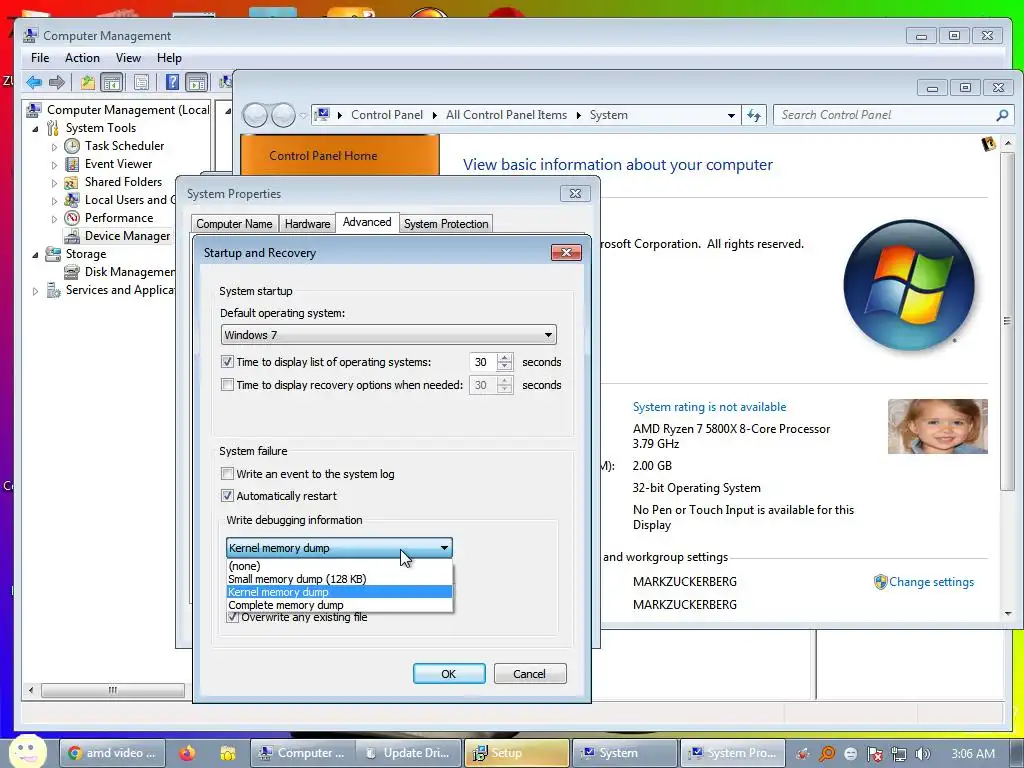Expand Services and Applications node
This screenshot has width=1024, height=768.
[x=36, y=291]
